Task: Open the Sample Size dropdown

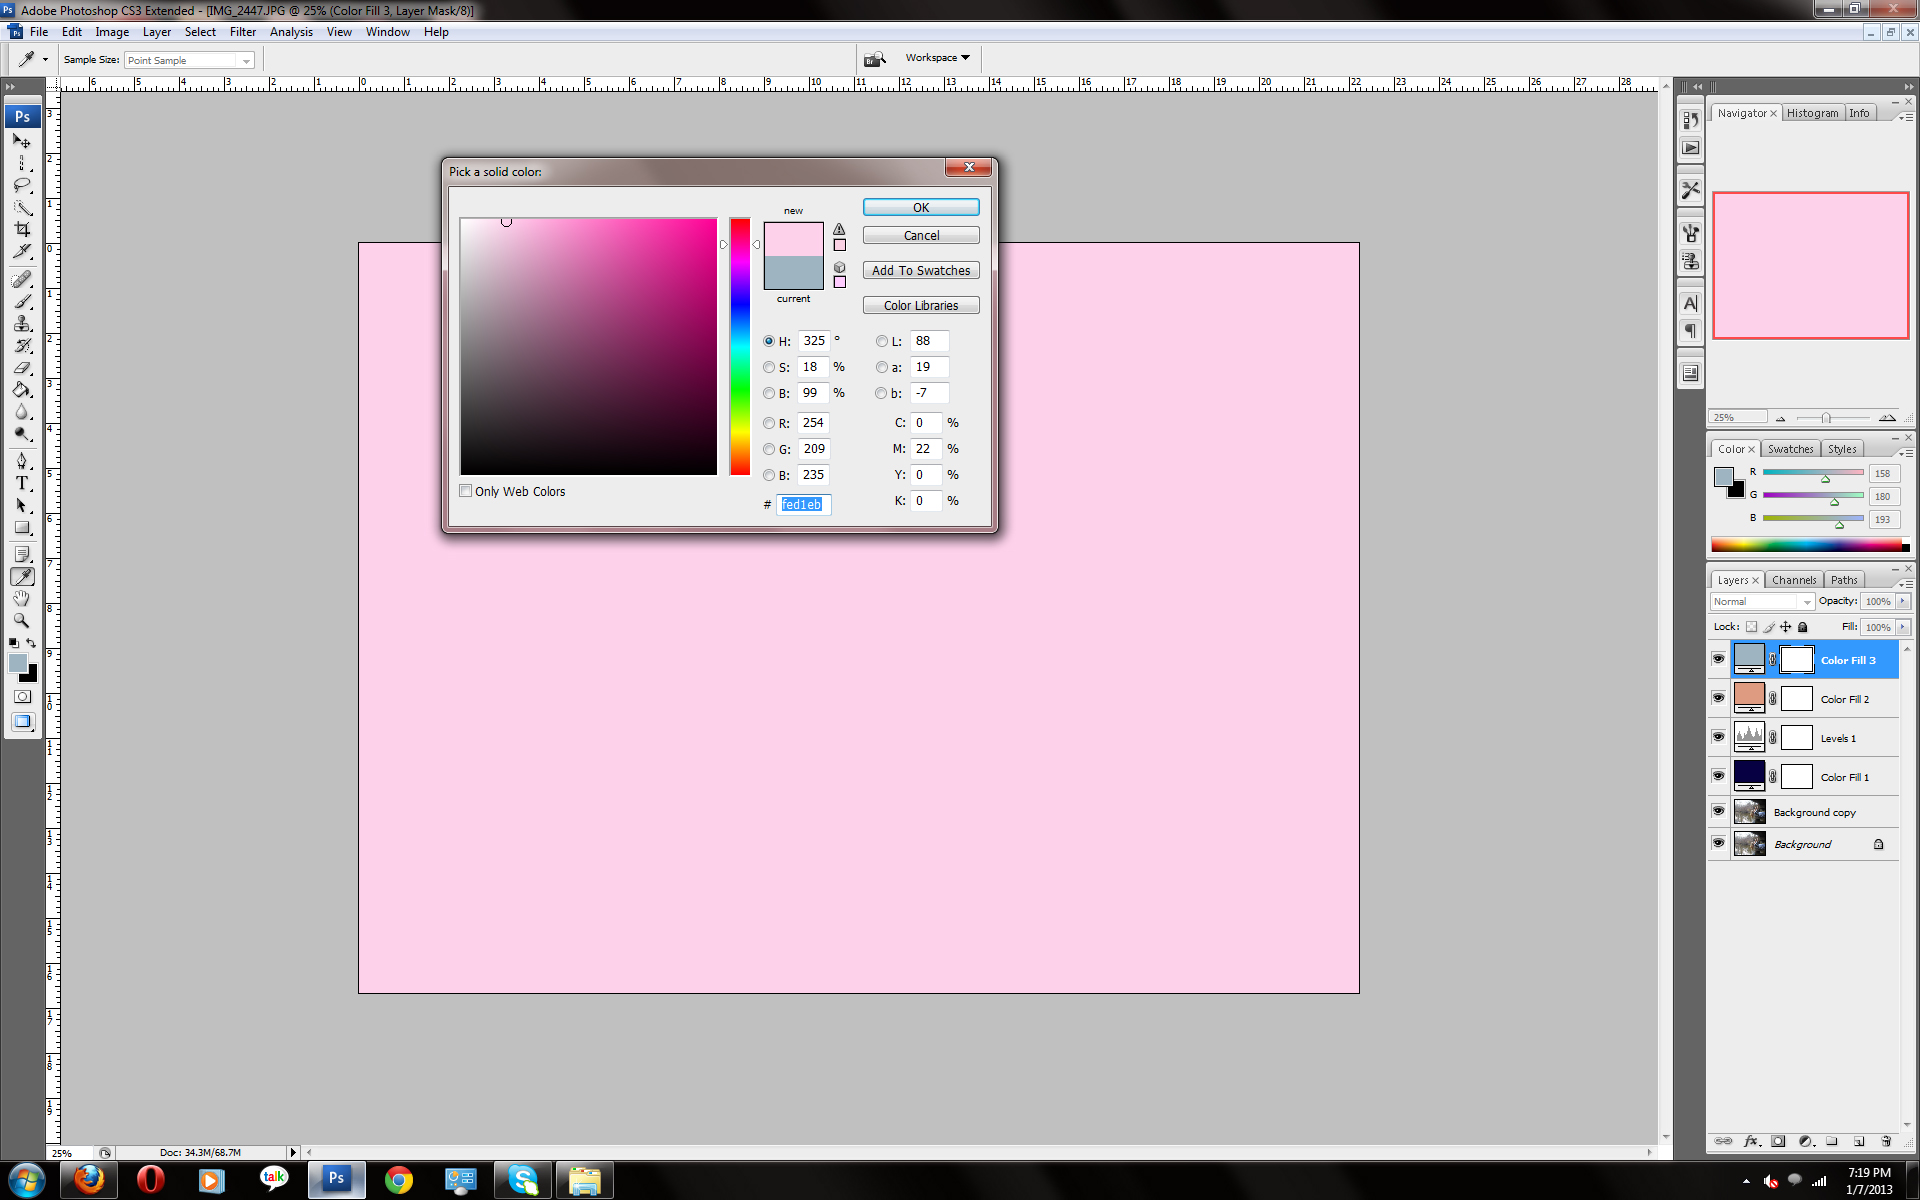Action: [189, 60]
